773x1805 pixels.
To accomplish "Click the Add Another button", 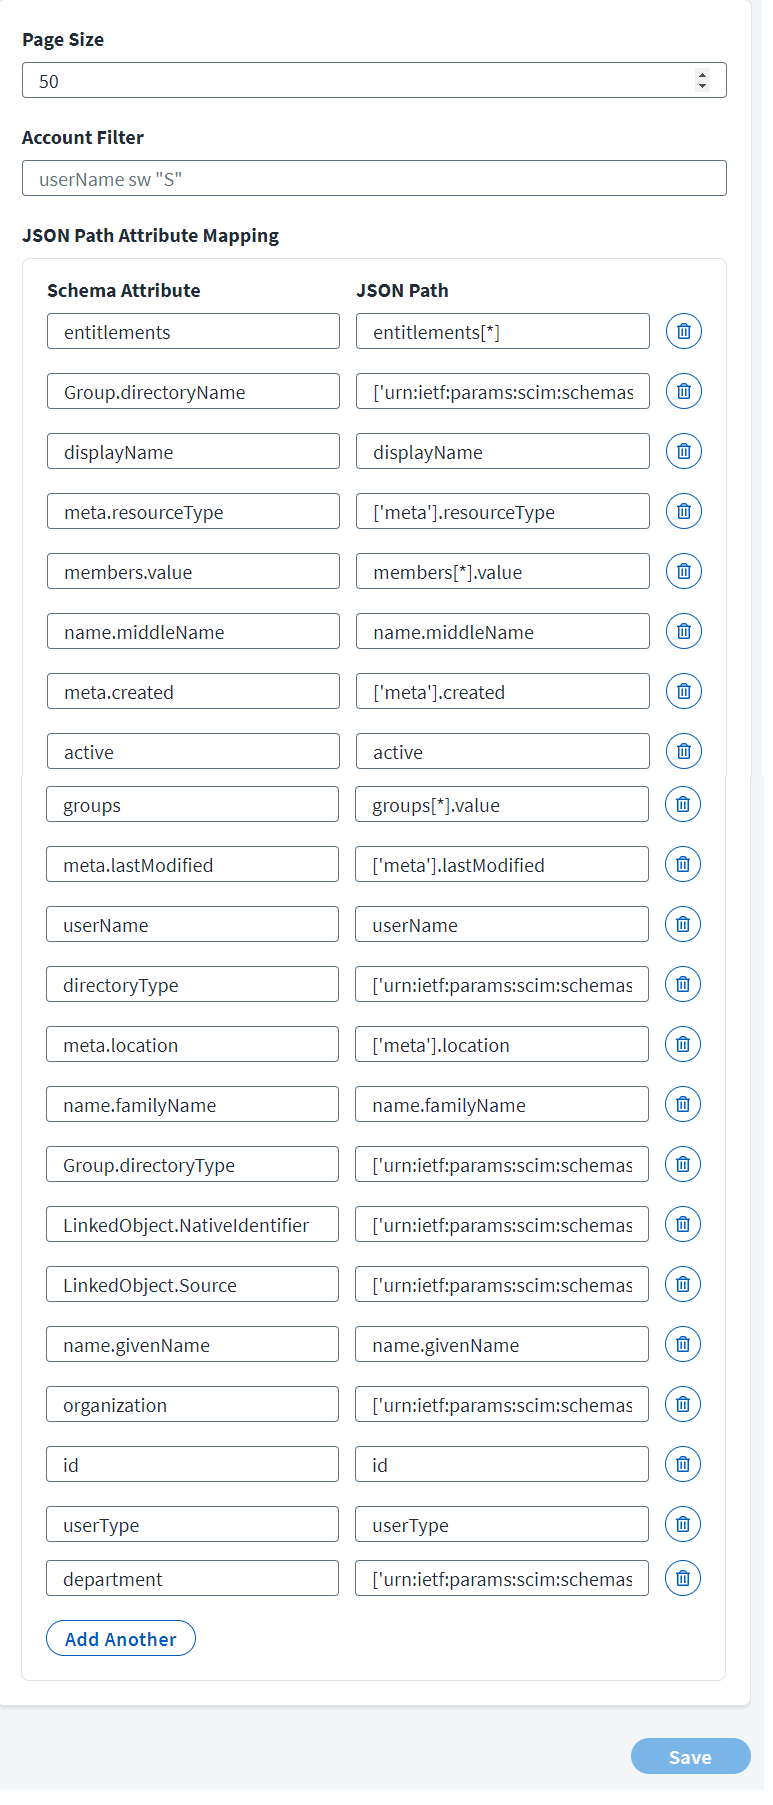I will [x=121, y=1638].
